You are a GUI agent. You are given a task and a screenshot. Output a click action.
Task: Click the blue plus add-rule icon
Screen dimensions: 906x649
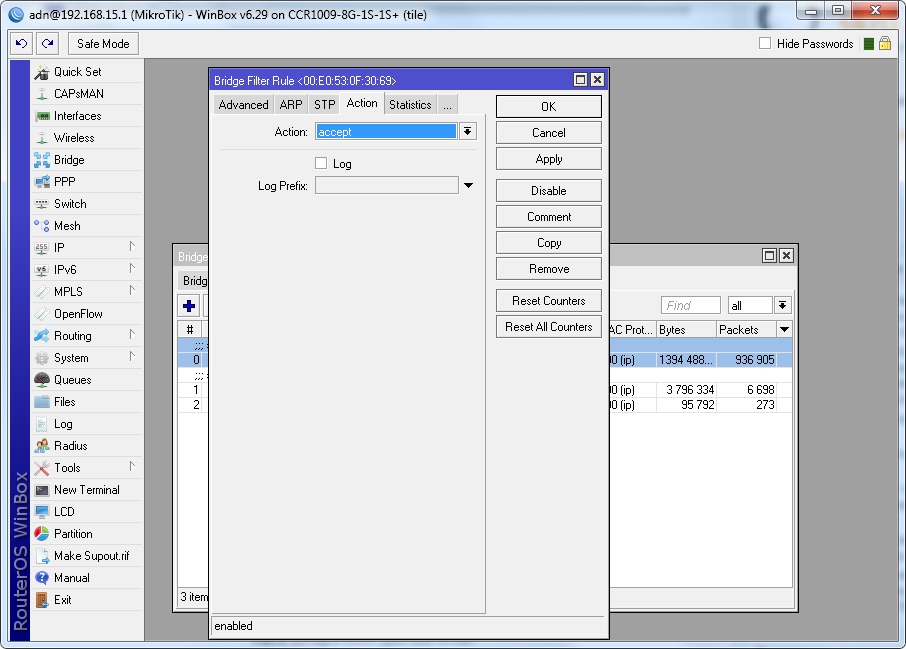pyautogui.click(x=189, y=306)
